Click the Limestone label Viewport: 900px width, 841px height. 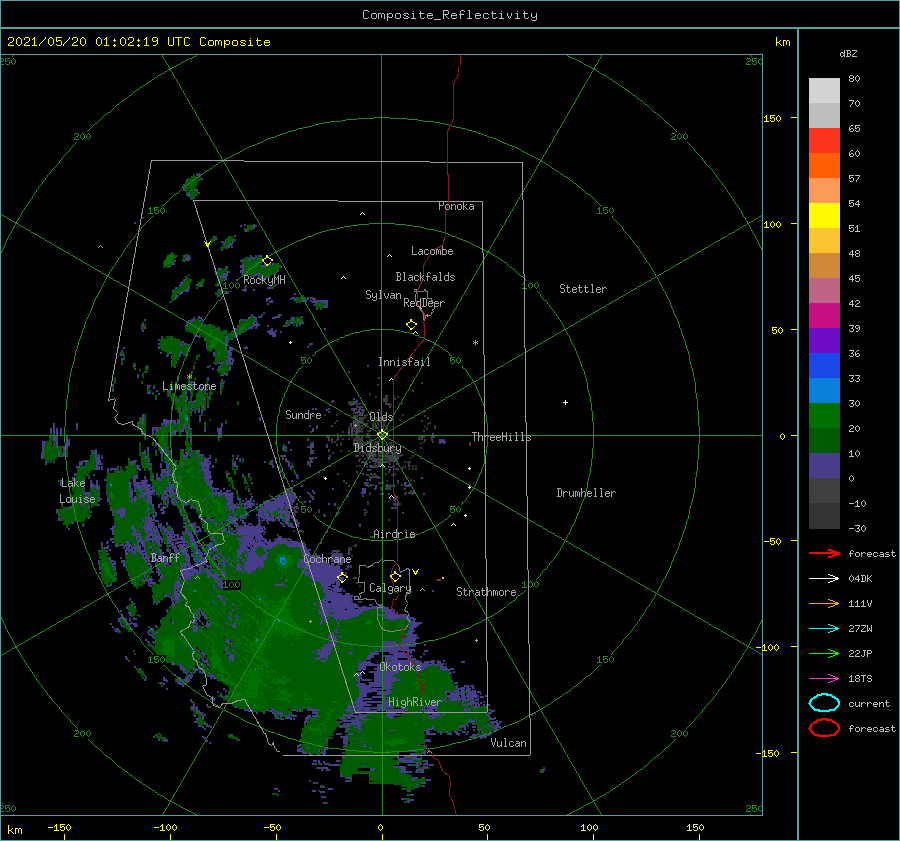click(189, 386)
